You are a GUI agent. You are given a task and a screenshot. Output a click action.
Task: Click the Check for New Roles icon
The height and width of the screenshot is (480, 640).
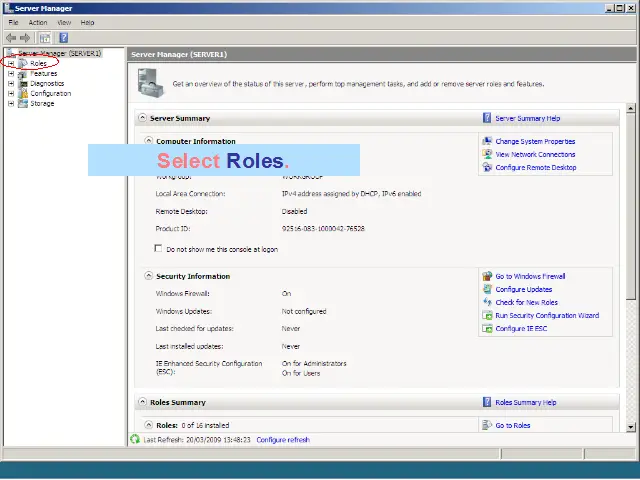pyautogui.click(x=487, y=302)
